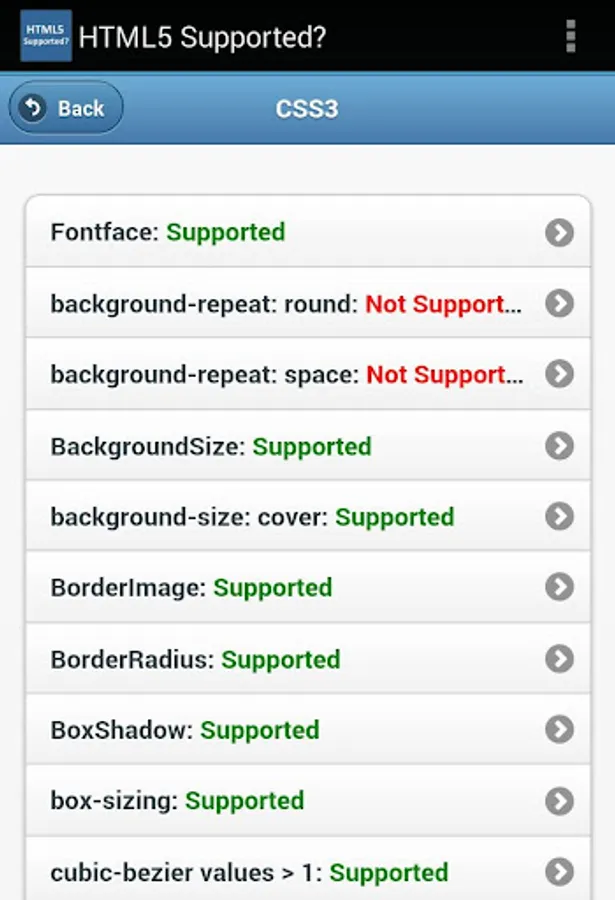The width and height of the screenshot is (615, 900).
Task: Tap arrow icon on background-repeat round row
Action: [x=559, y=303]
